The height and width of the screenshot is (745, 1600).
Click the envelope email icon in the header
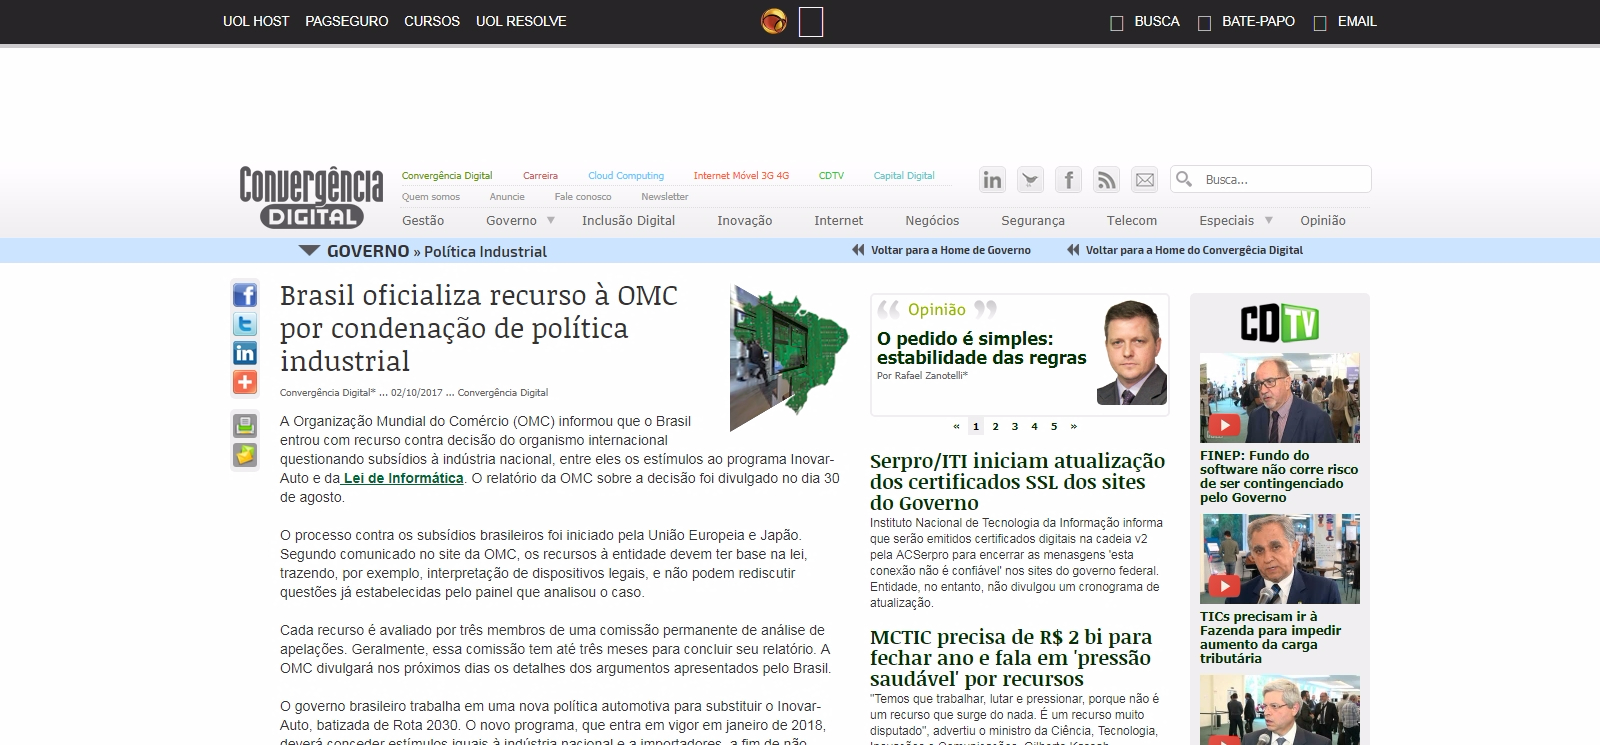pyautogui.click(x=1144, y=180)
